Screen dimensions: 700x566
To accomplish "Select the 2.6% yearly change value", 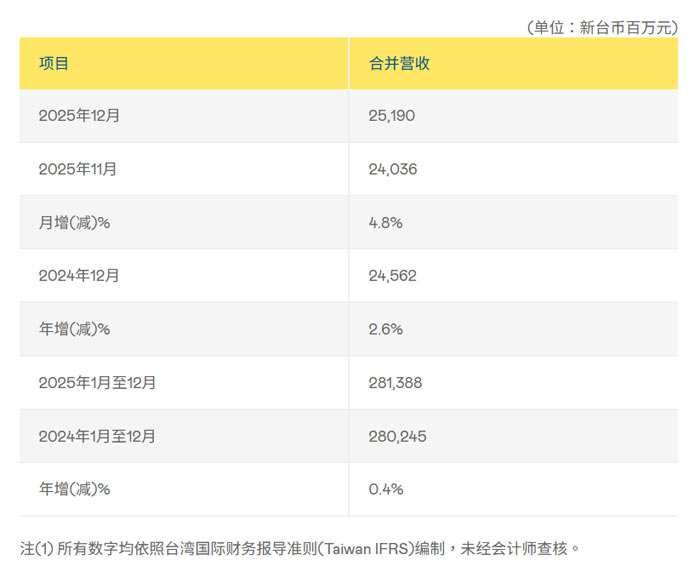I will point(385,329).
